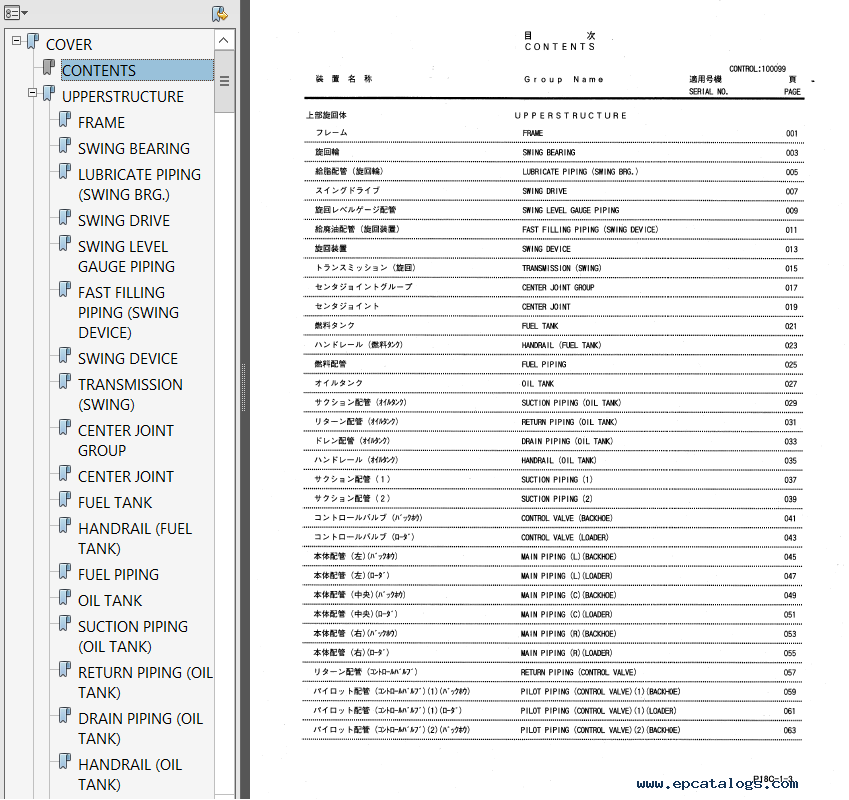
Task: Open FAST FILLING PIPING (SWING DEVICE) bookmark
Action: tap(128, 312)
